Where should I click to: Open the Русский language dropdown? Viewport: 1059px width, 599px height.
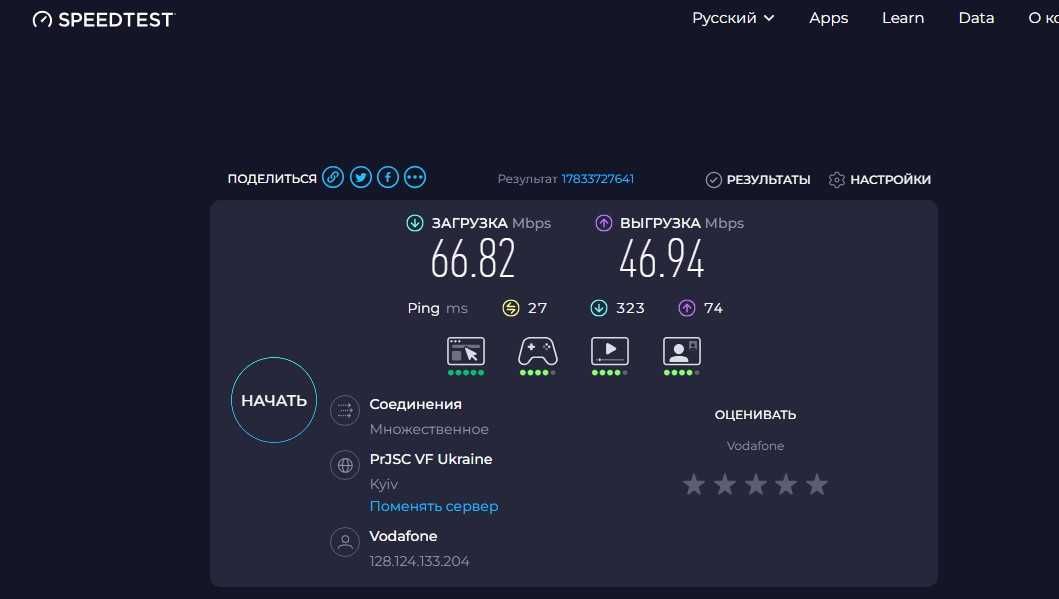(x=733, y=18)
